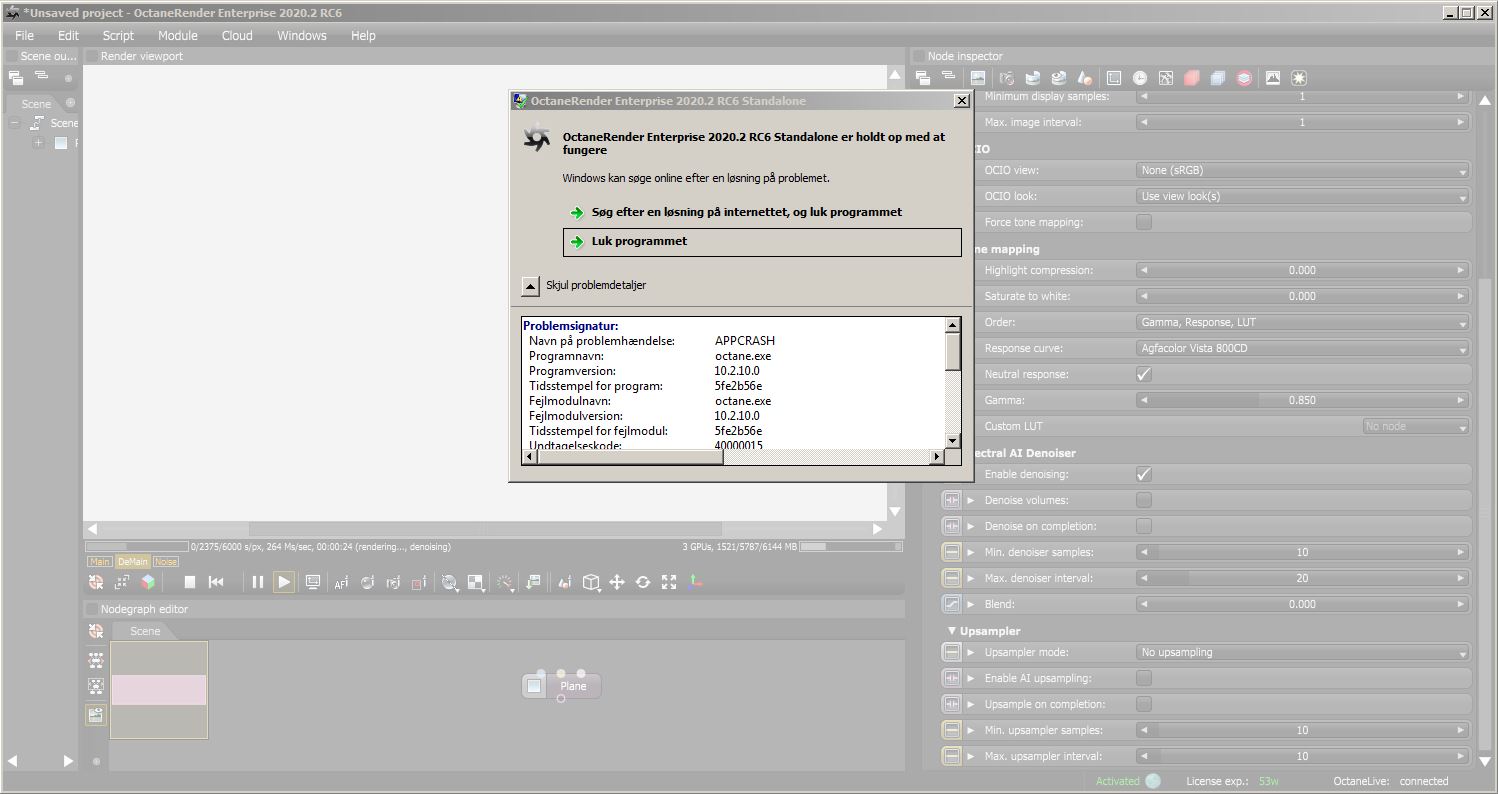Toggle the Render viewport panel checkbox
The image size is (1498, 794).
(x=92, y=56)
